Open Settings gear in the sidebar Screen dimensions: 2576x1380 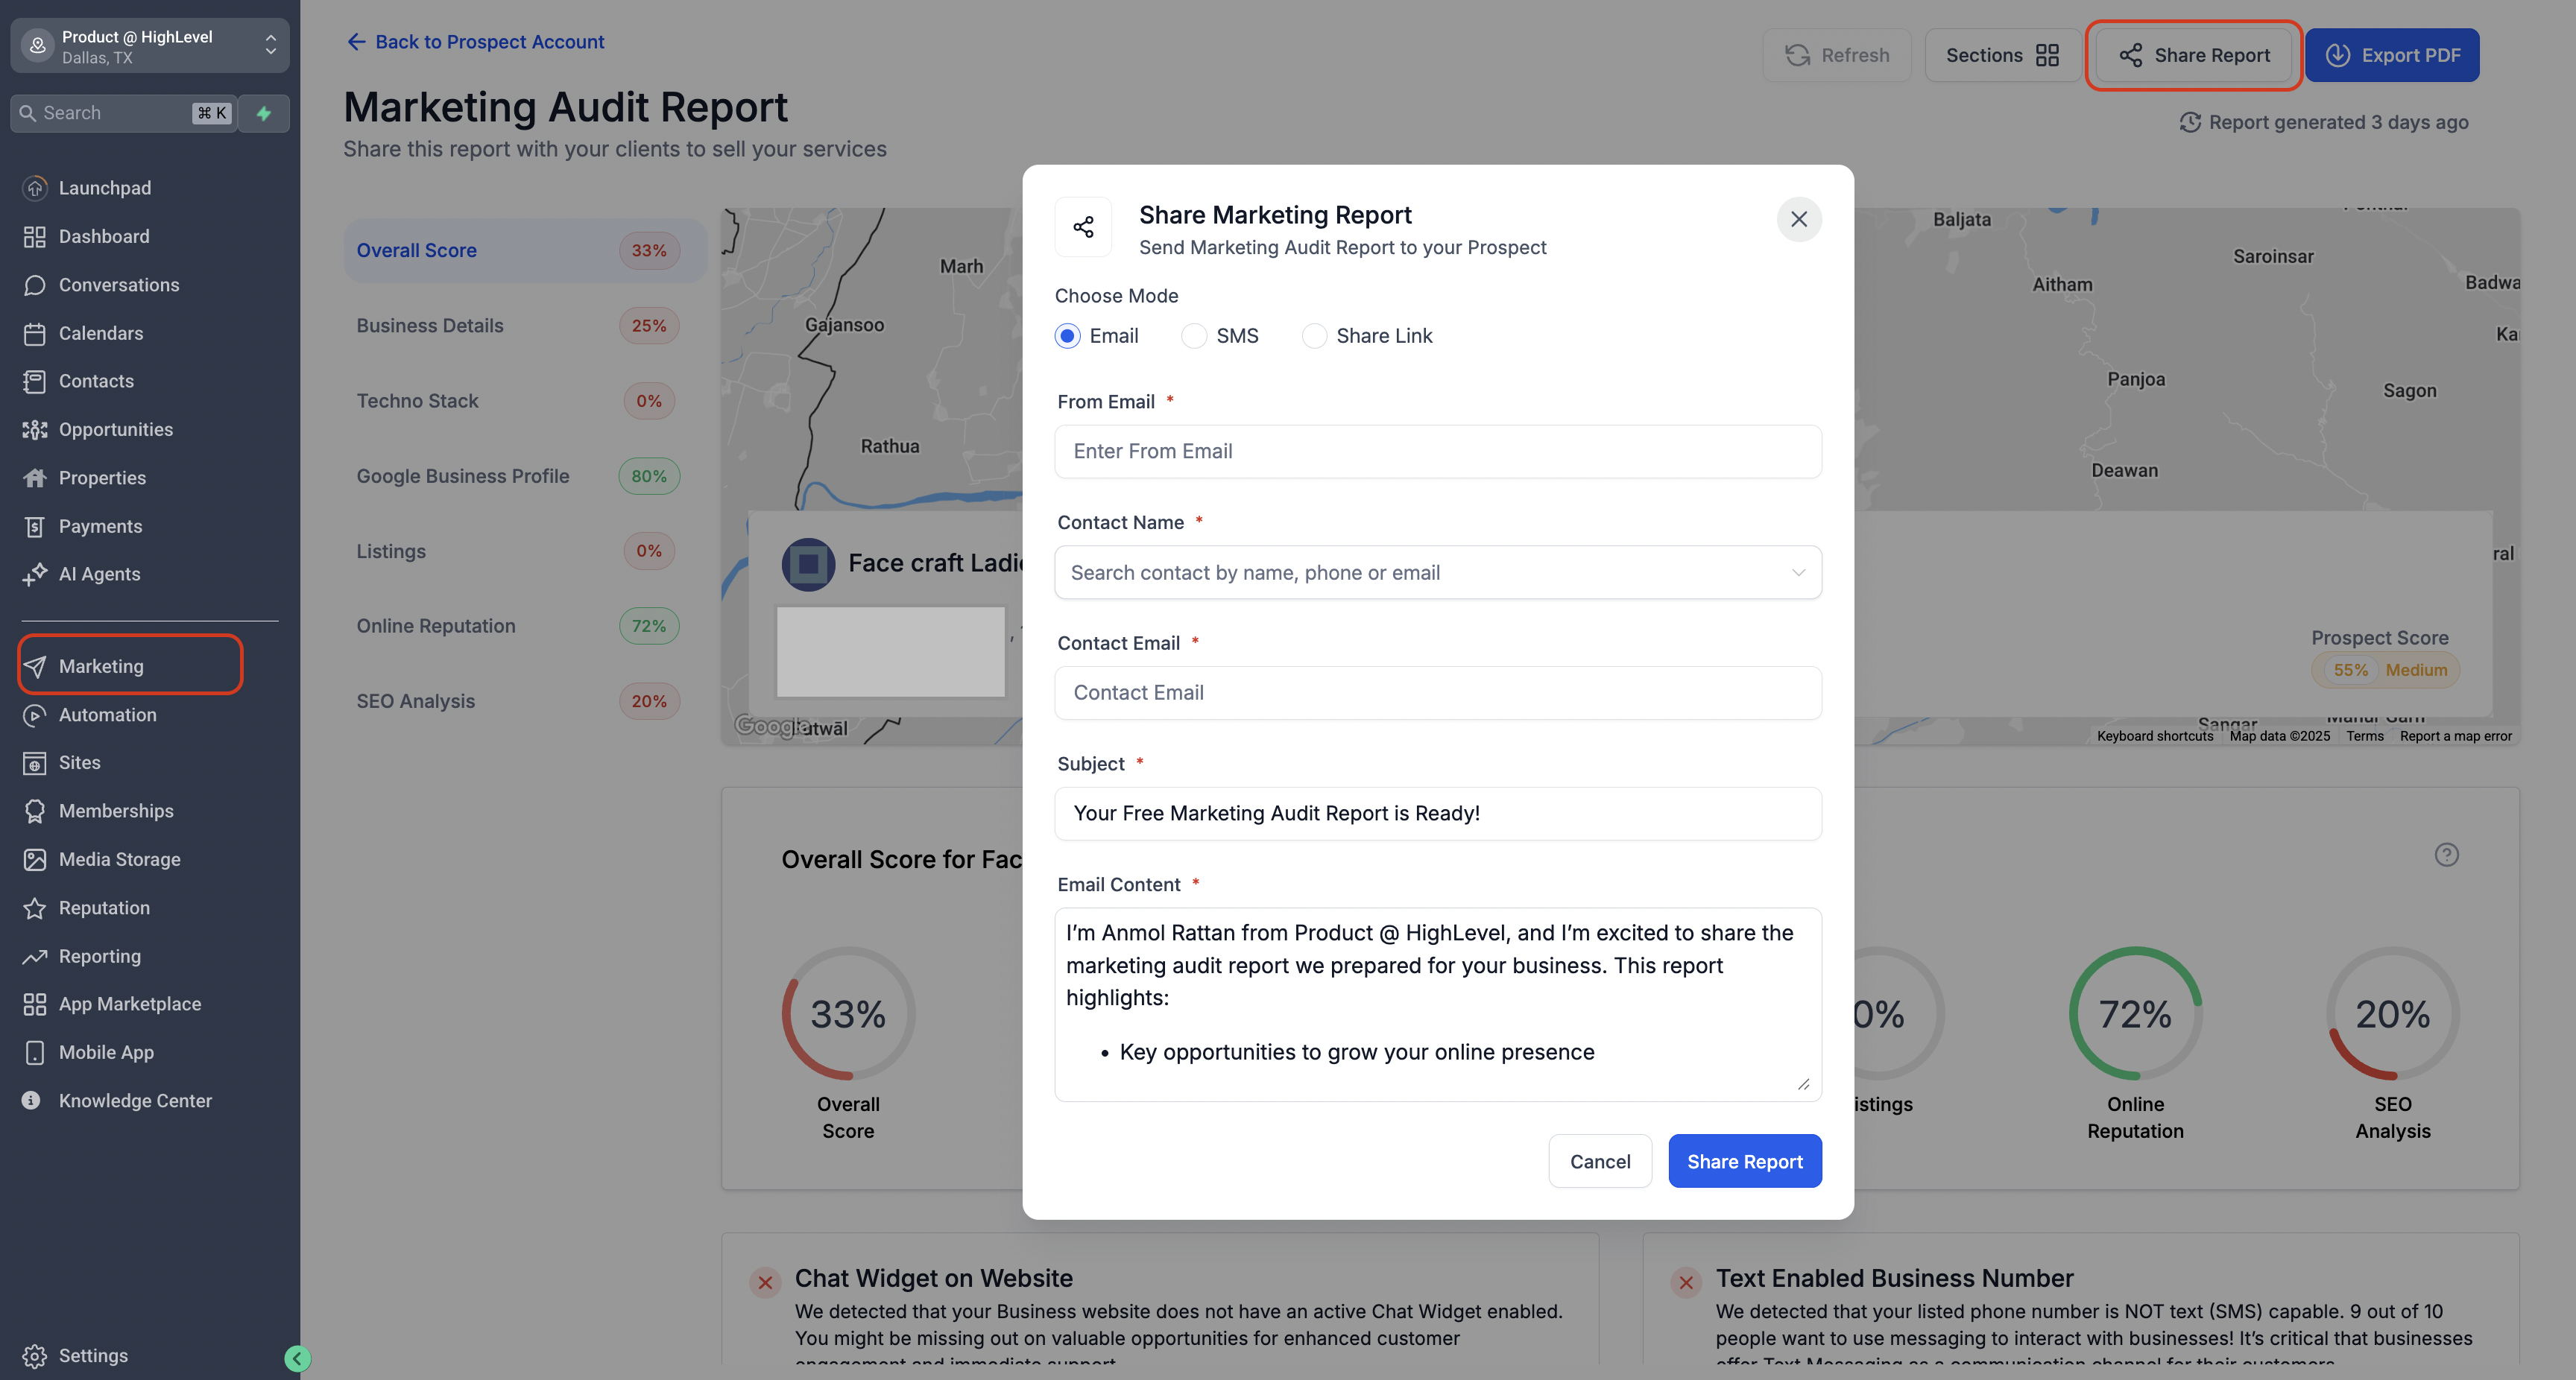35,1355
